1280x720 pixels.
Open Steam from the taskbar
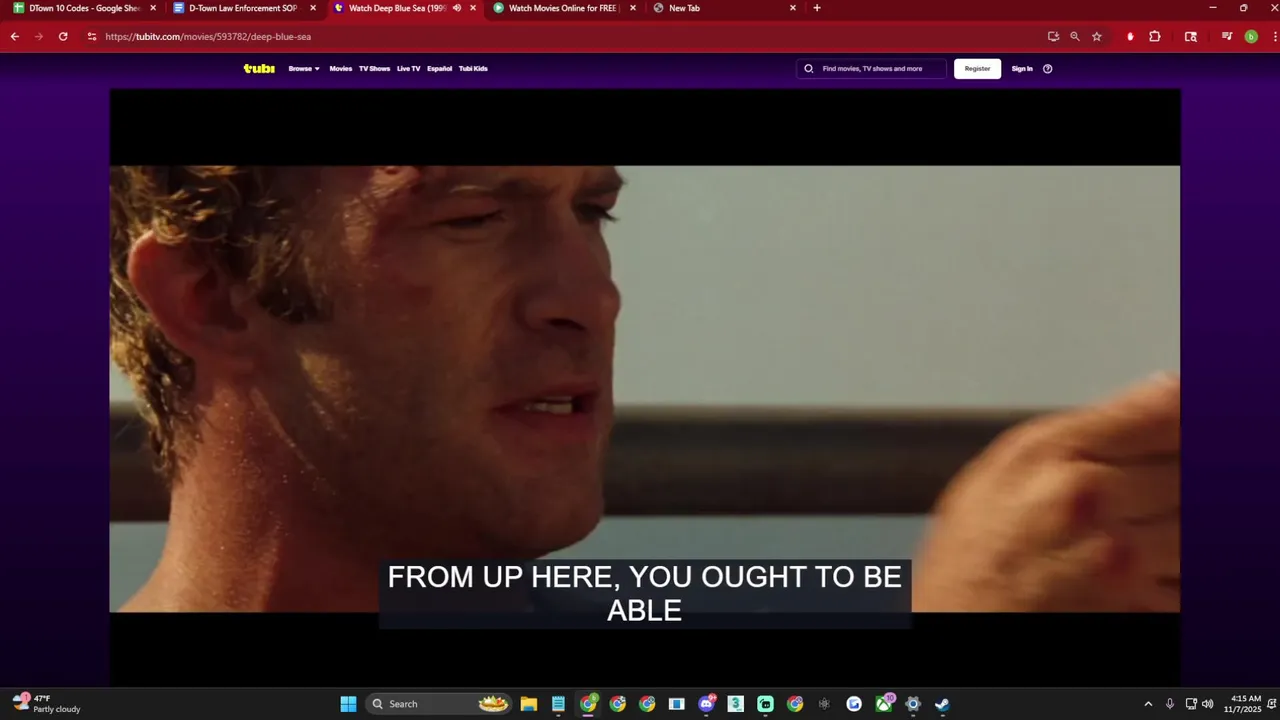[x=942, y=704]
